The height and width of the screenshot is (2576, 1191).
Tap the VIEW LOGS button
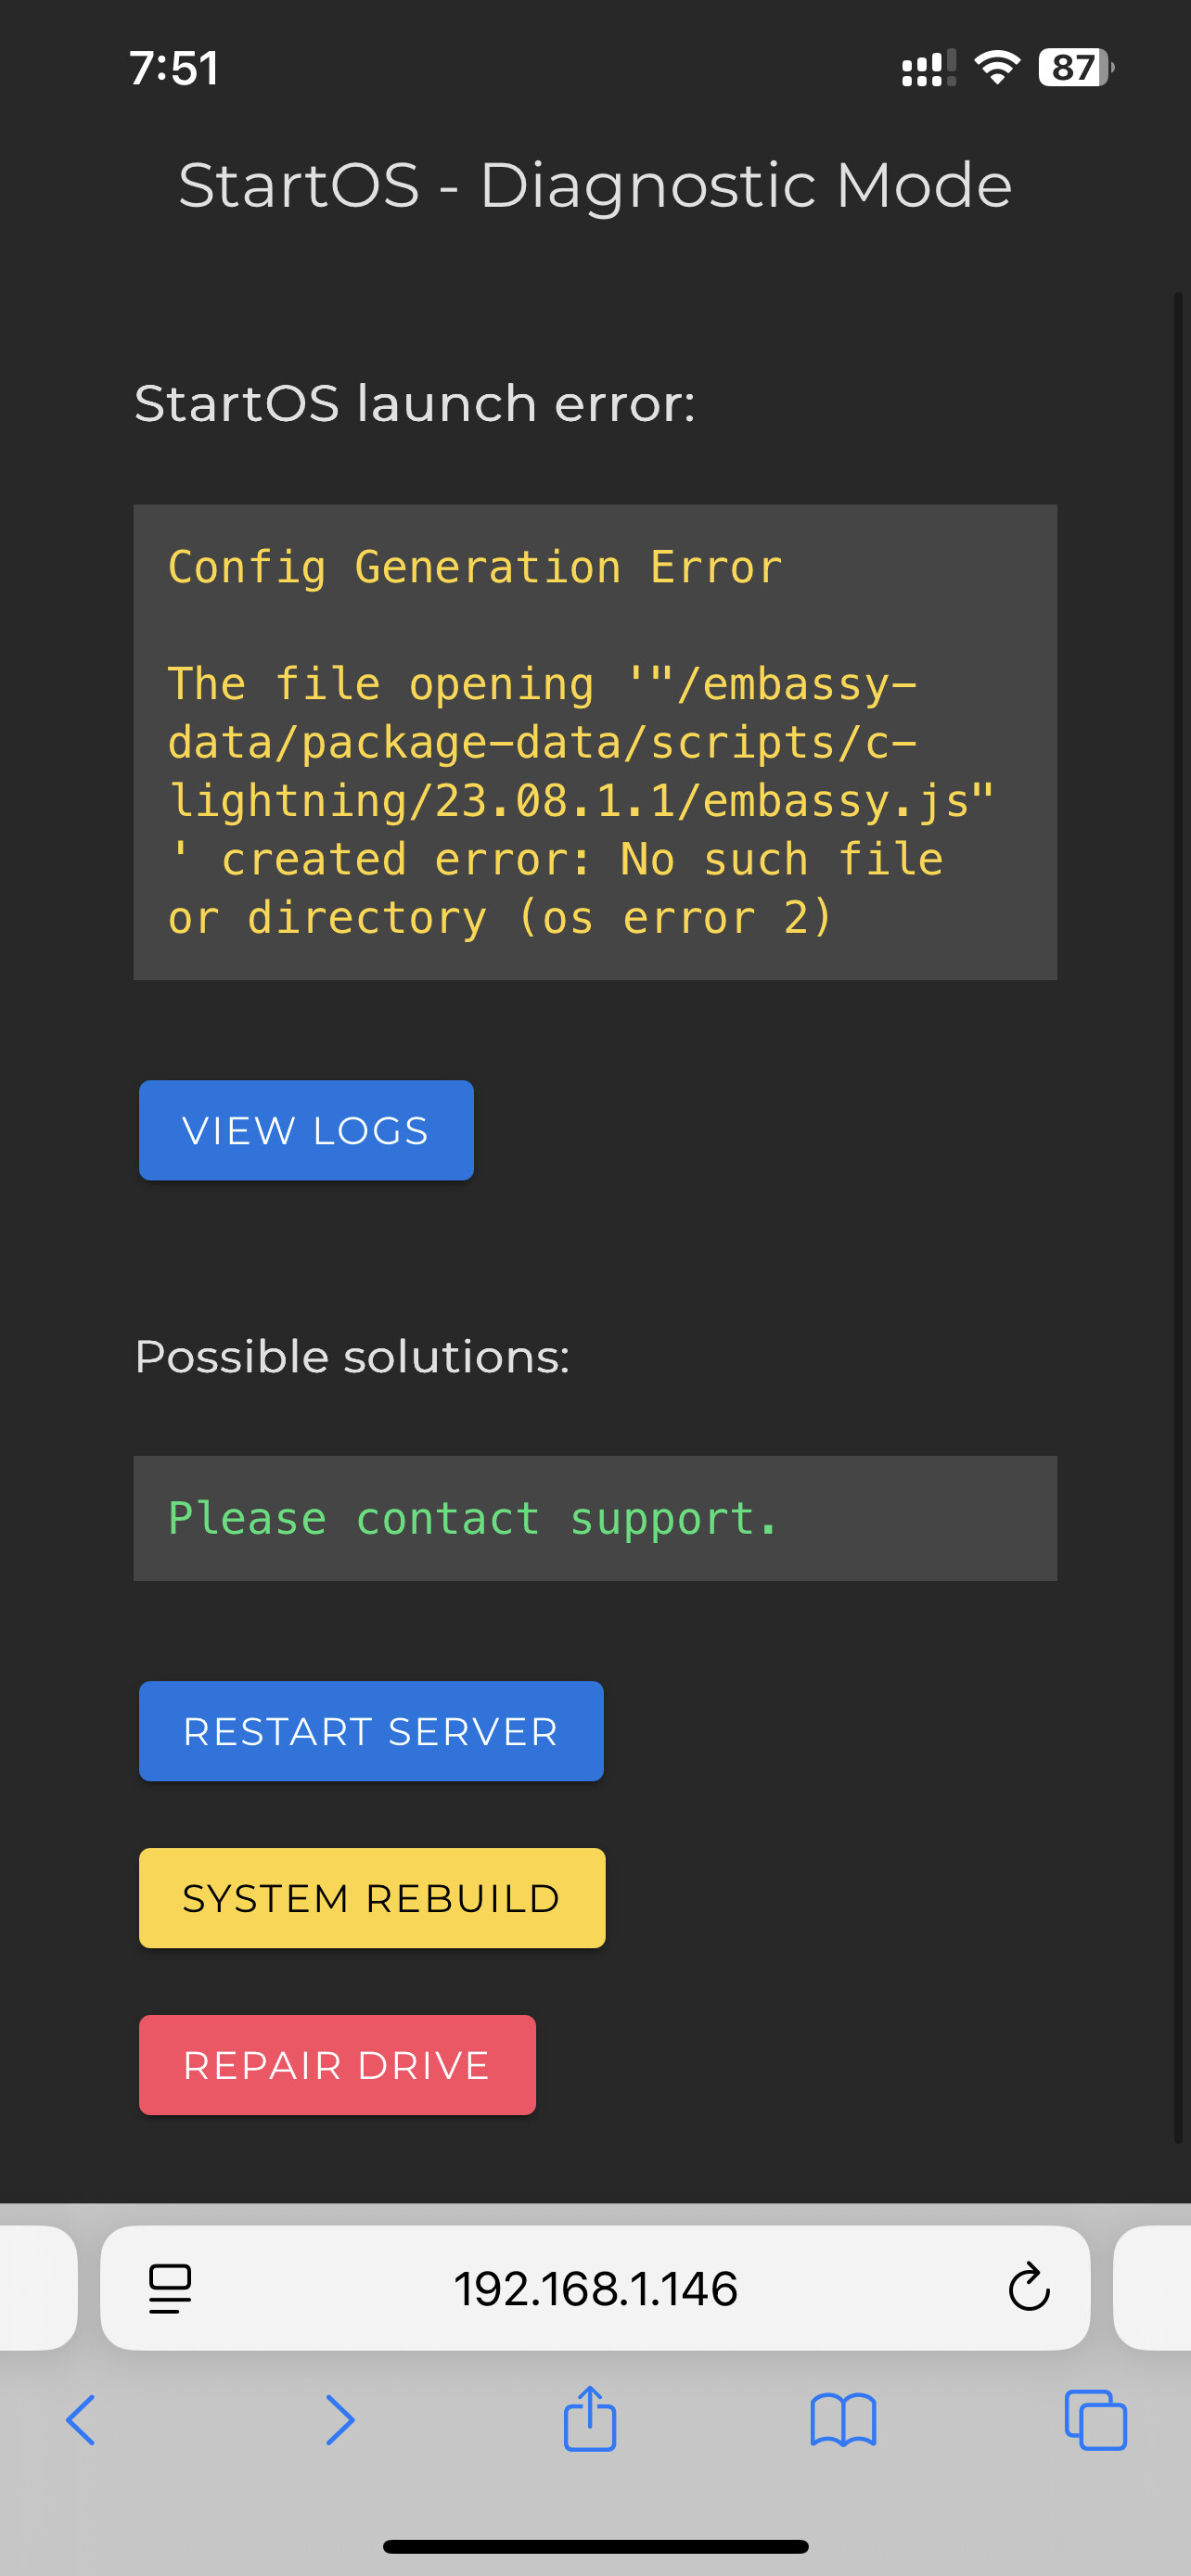[306, 1130]
